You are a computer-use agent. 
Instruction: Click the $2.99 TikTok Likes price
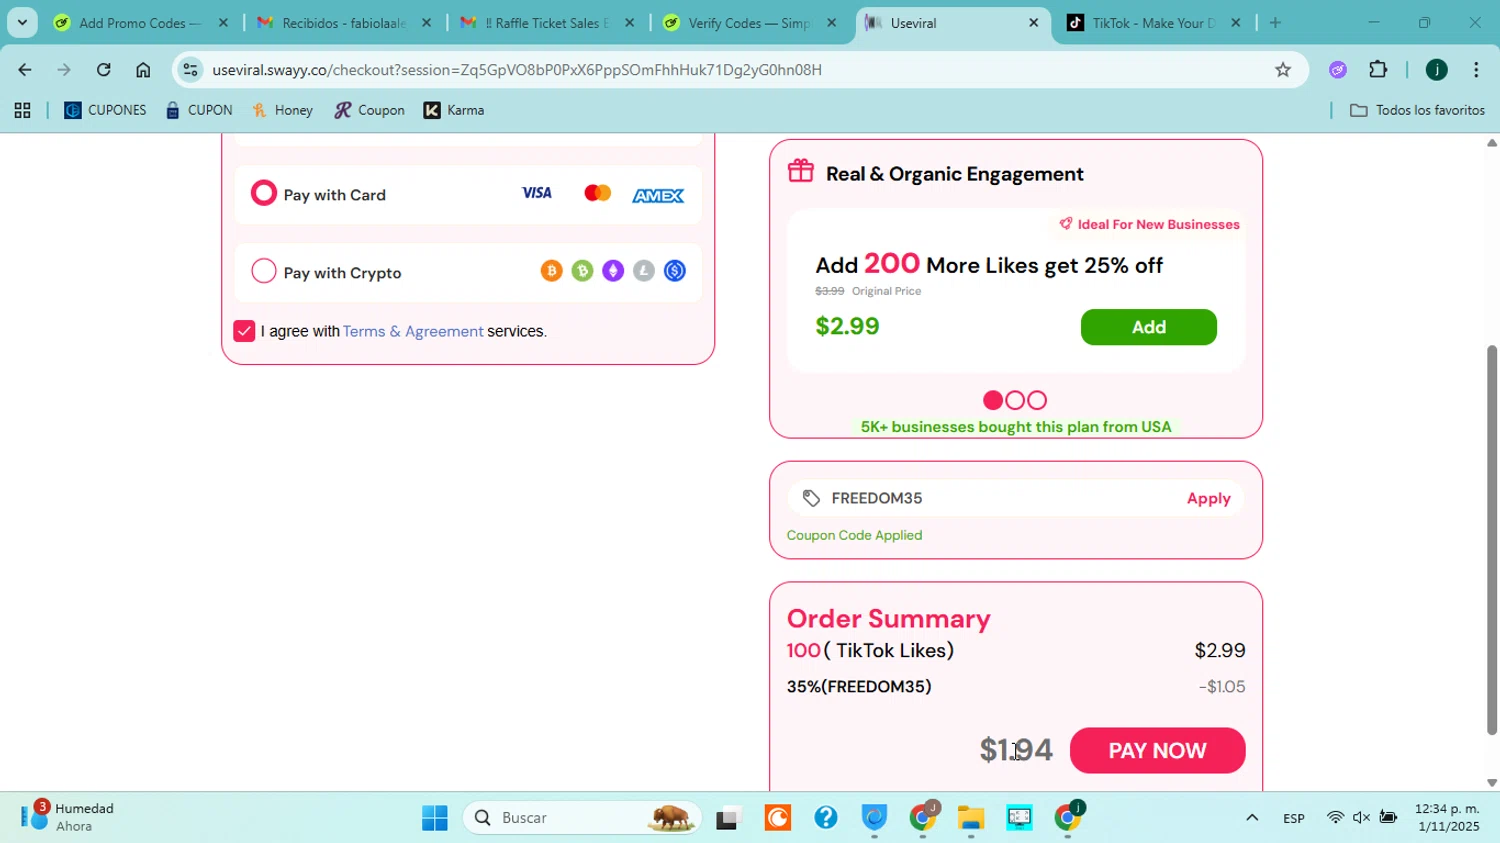pos(1219,650)
